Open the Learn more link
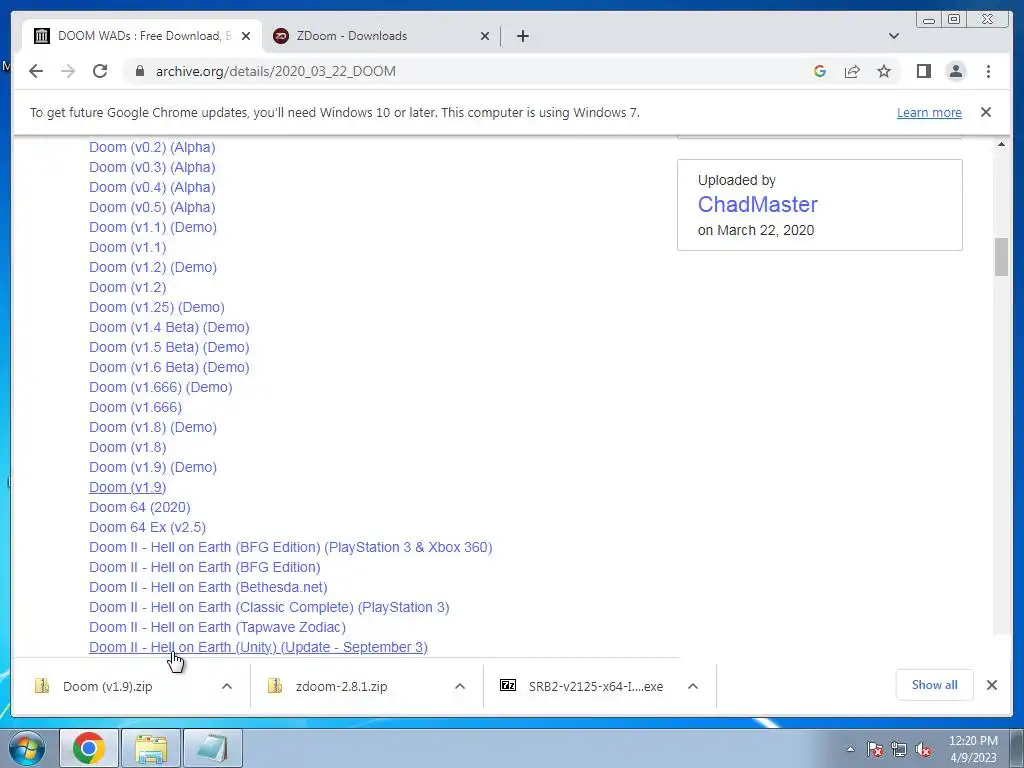Image resolution: width=1024 pixels, height=768 pixels. coord(929,112)
